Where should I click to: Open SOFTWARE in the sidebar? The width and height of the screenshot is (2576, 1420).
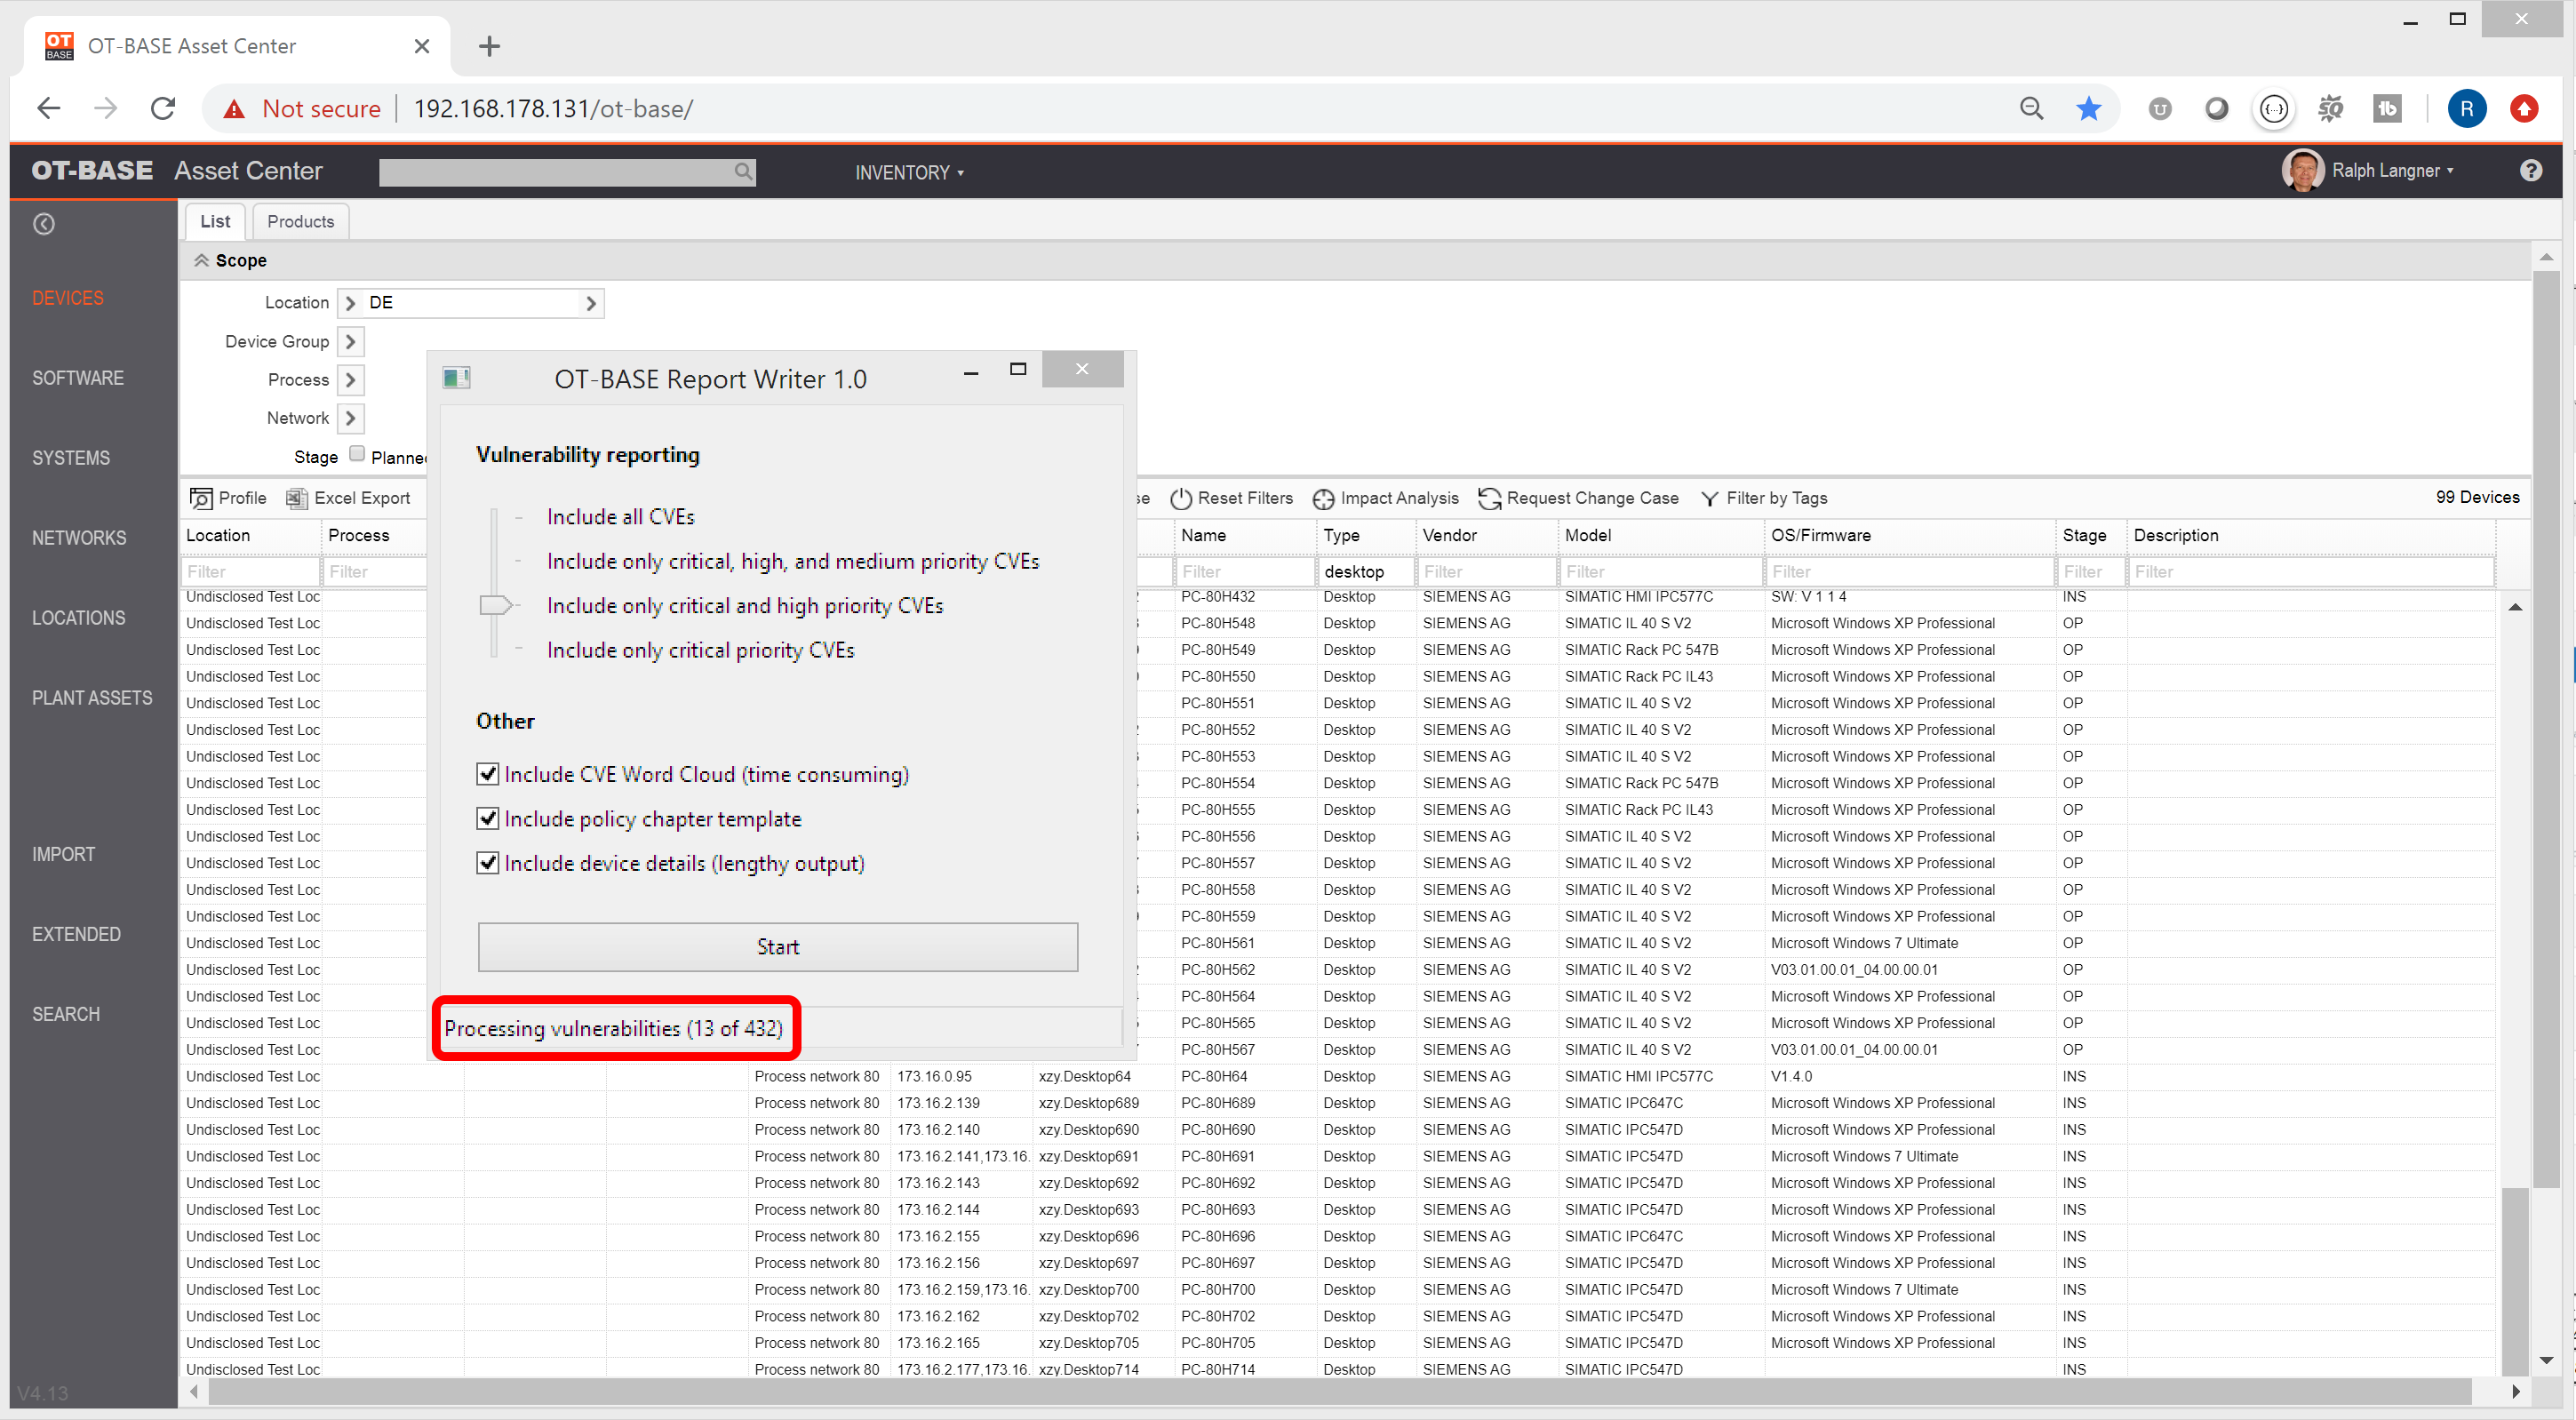coord(78,378)
